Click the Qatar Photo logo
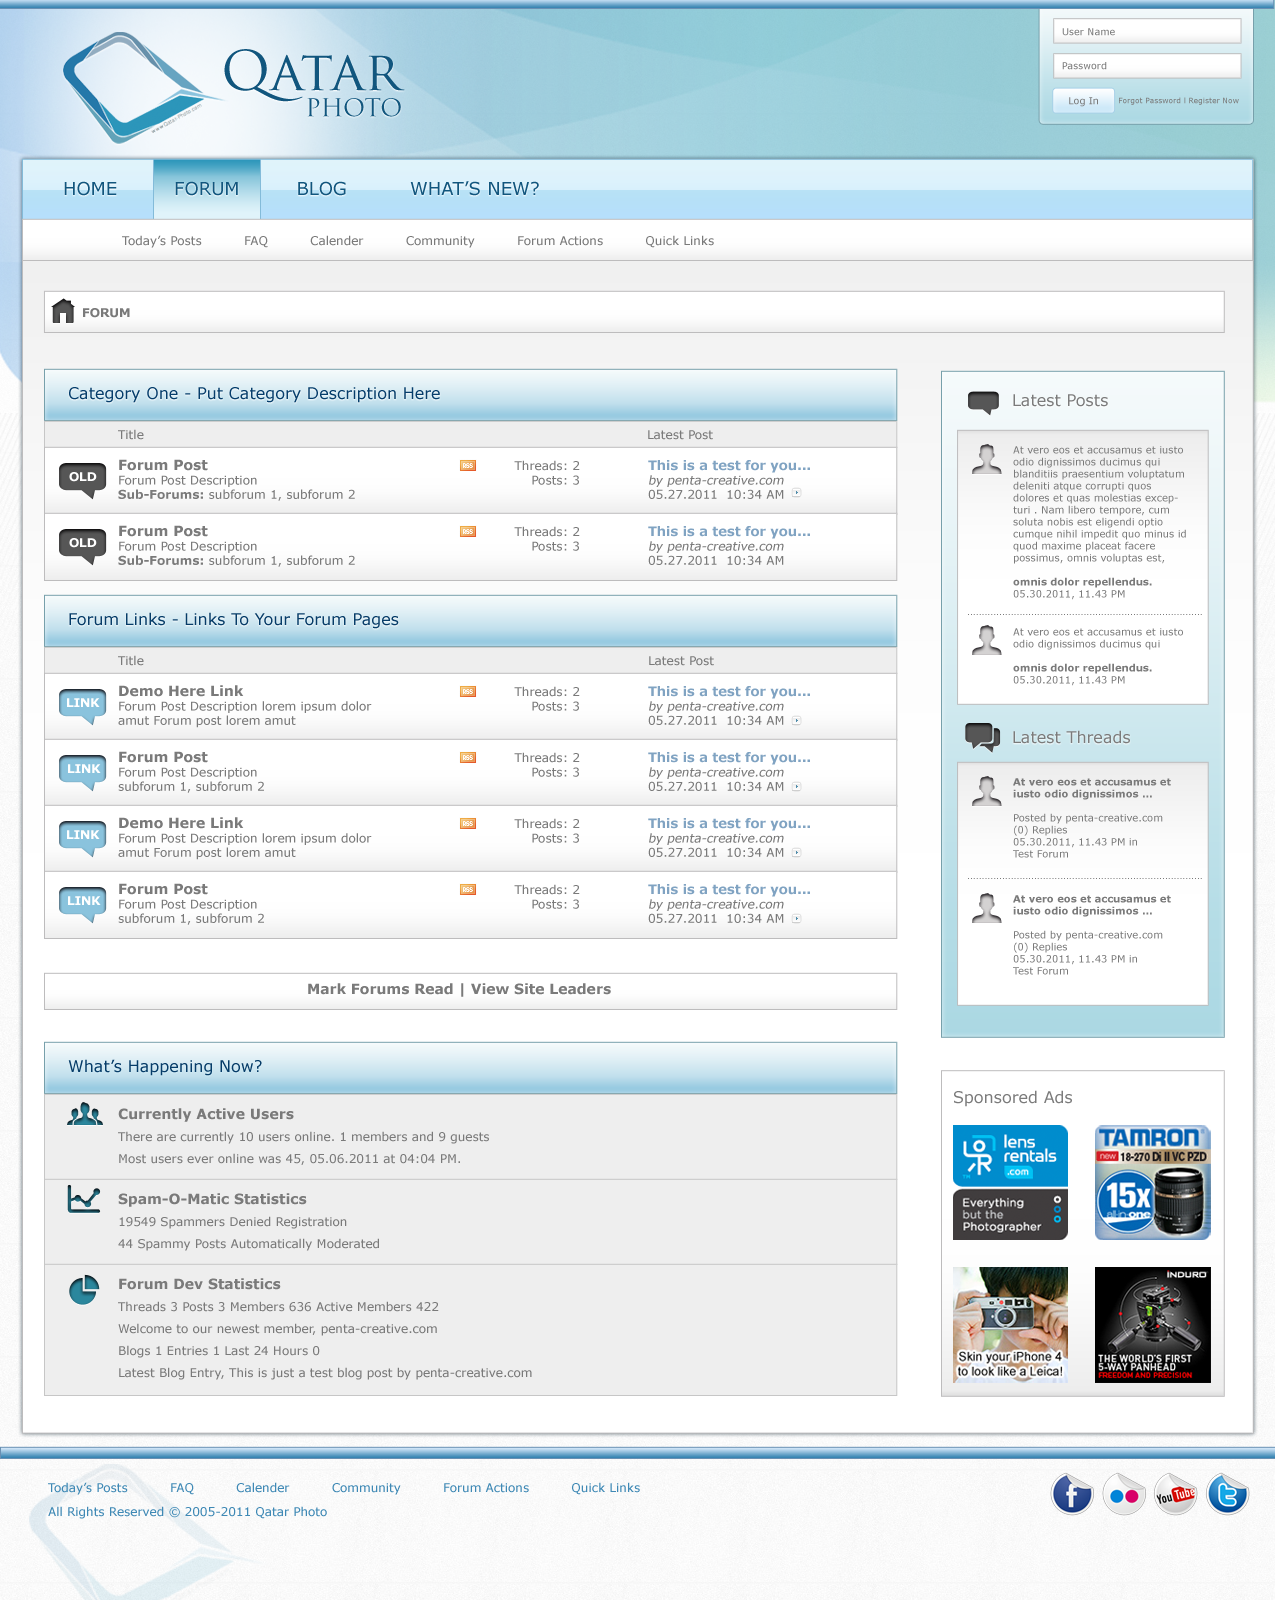The width and height of the screenshot is (1275, 1600). (232, 87)
